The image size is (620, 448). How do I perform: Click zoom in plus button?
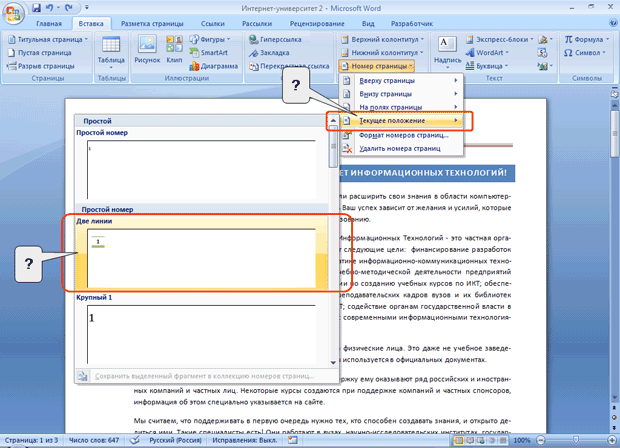point(612,440)
